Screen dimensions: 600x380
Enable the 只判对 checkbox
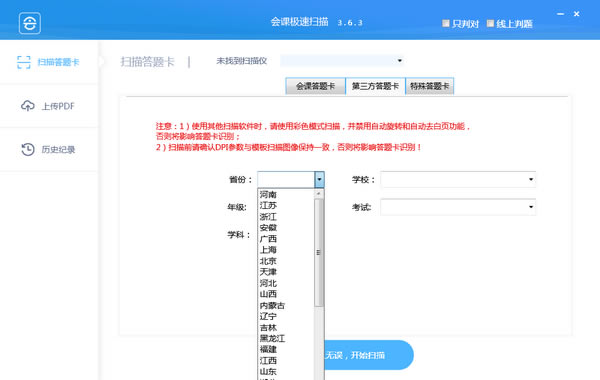pos(446,23)
